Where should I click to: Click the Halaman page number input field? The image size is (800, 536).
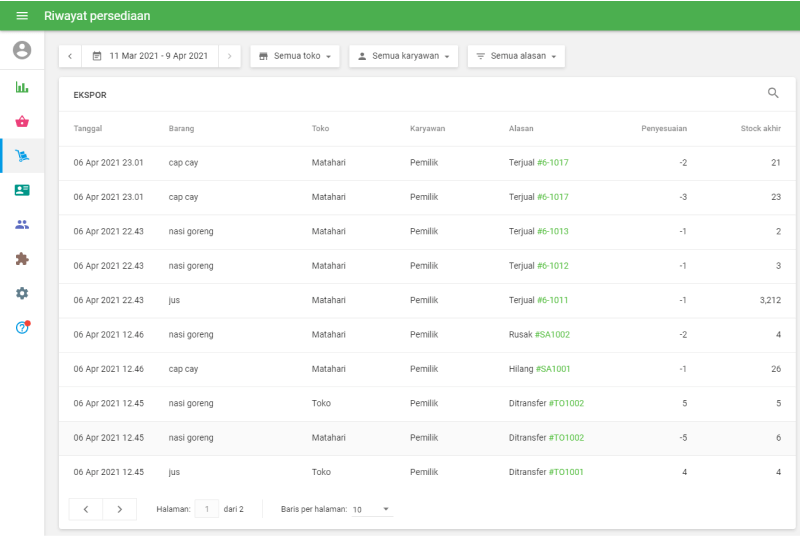pos(207,509)
